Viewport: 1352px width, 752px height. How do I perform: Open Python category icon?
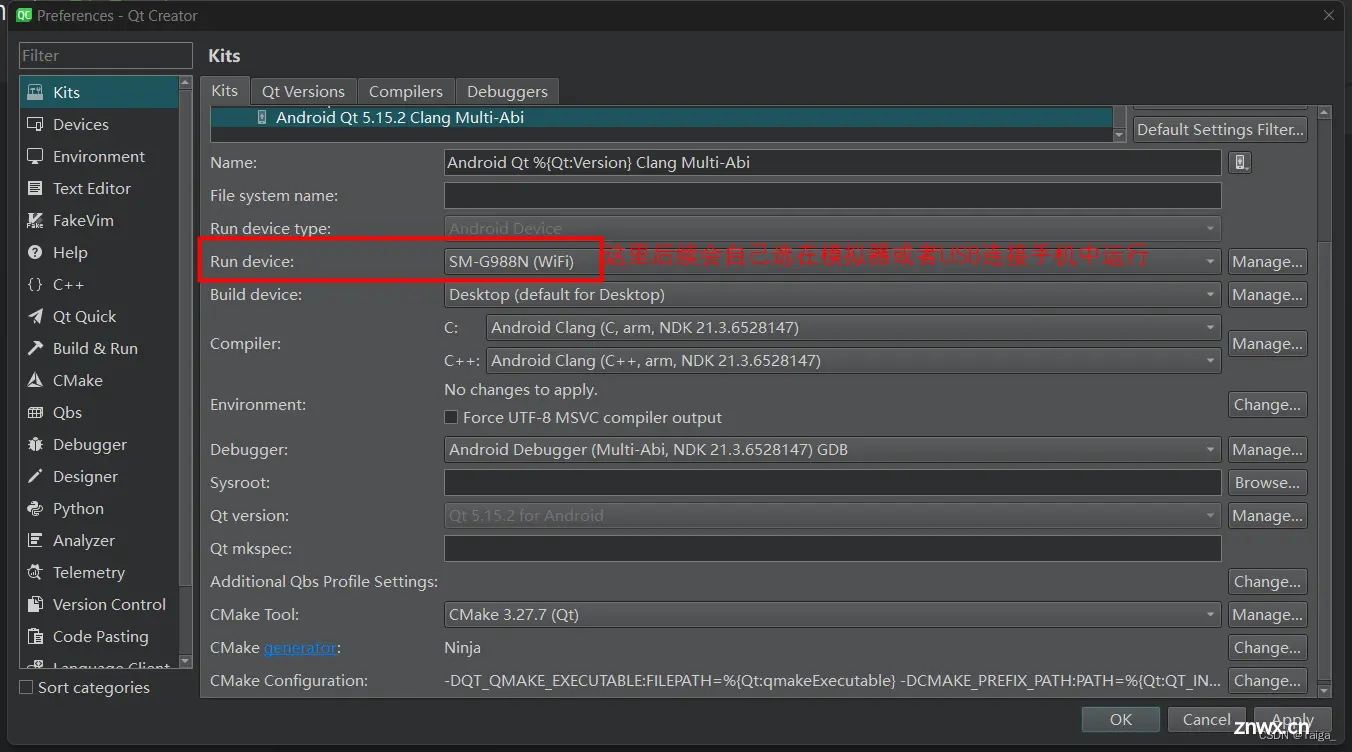[x=35, y=508]
